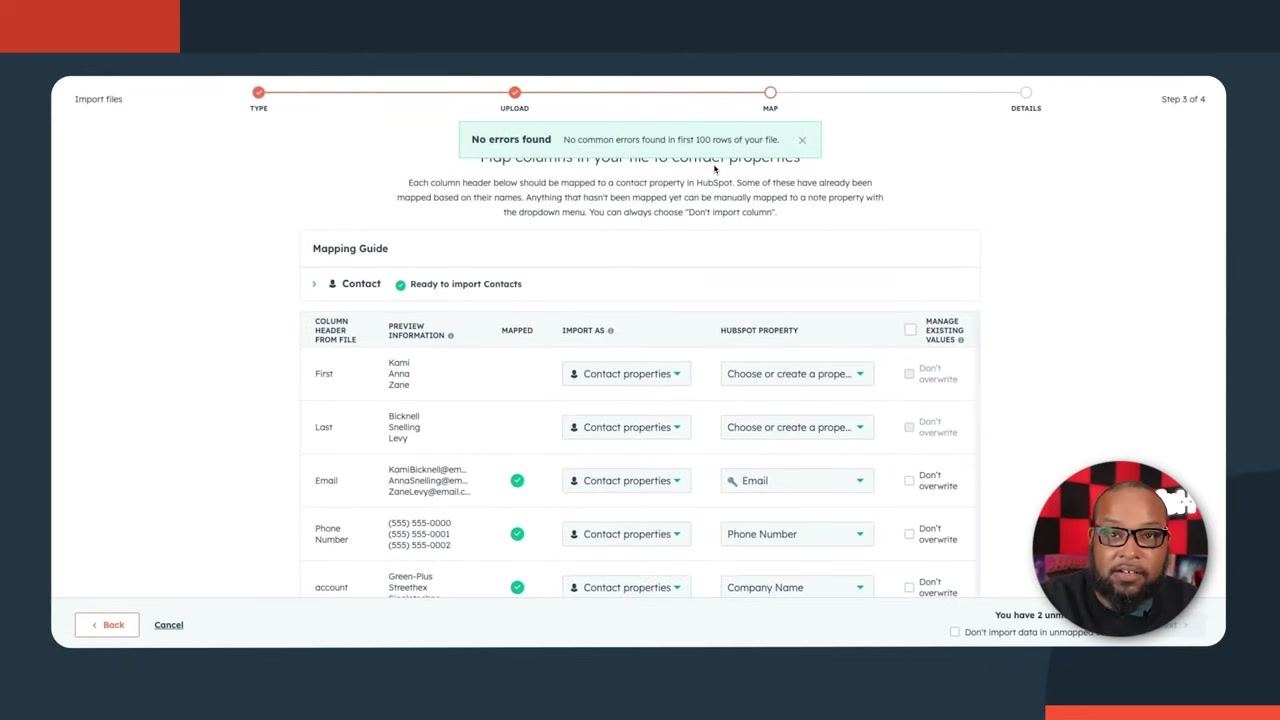The image size is (1280, 720).
Task: Click preview text Bicknell in Last row
Action: (x=404, y=416)
